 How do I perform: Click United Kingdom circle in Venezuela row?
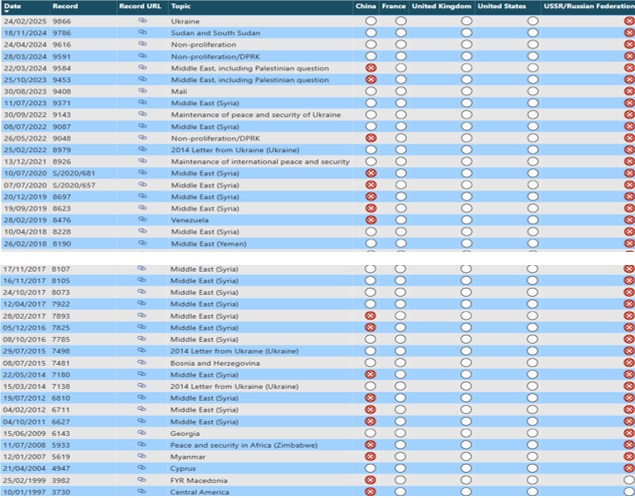coord(467,220)
